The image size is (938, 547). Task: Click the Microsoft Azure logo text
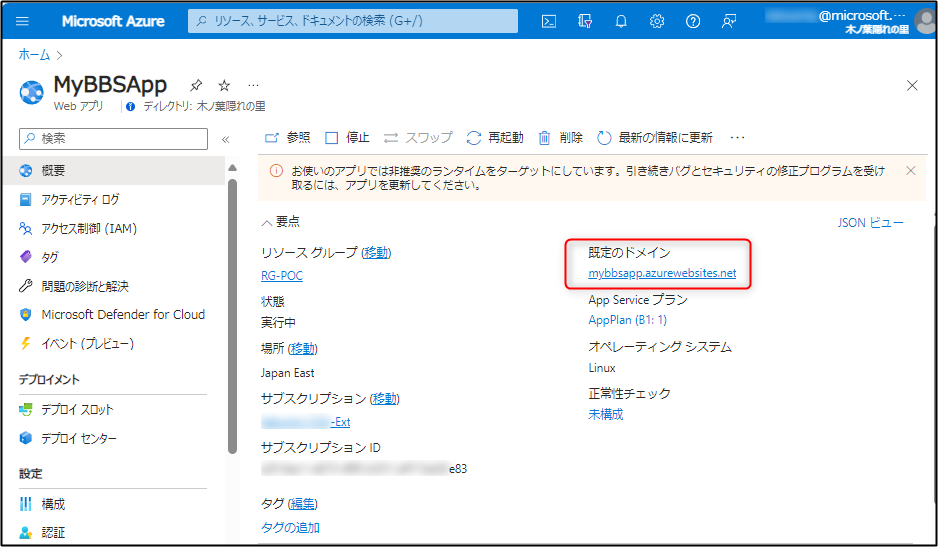click(x=113, y=21)
